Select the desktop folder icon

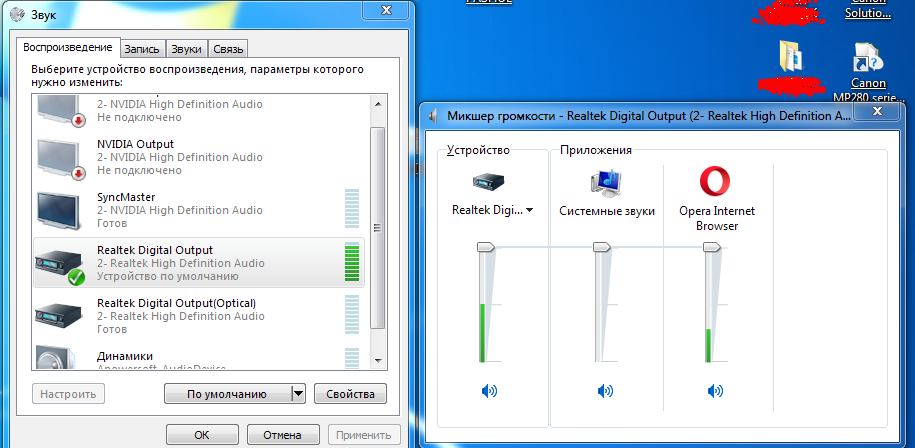(791, 56)
